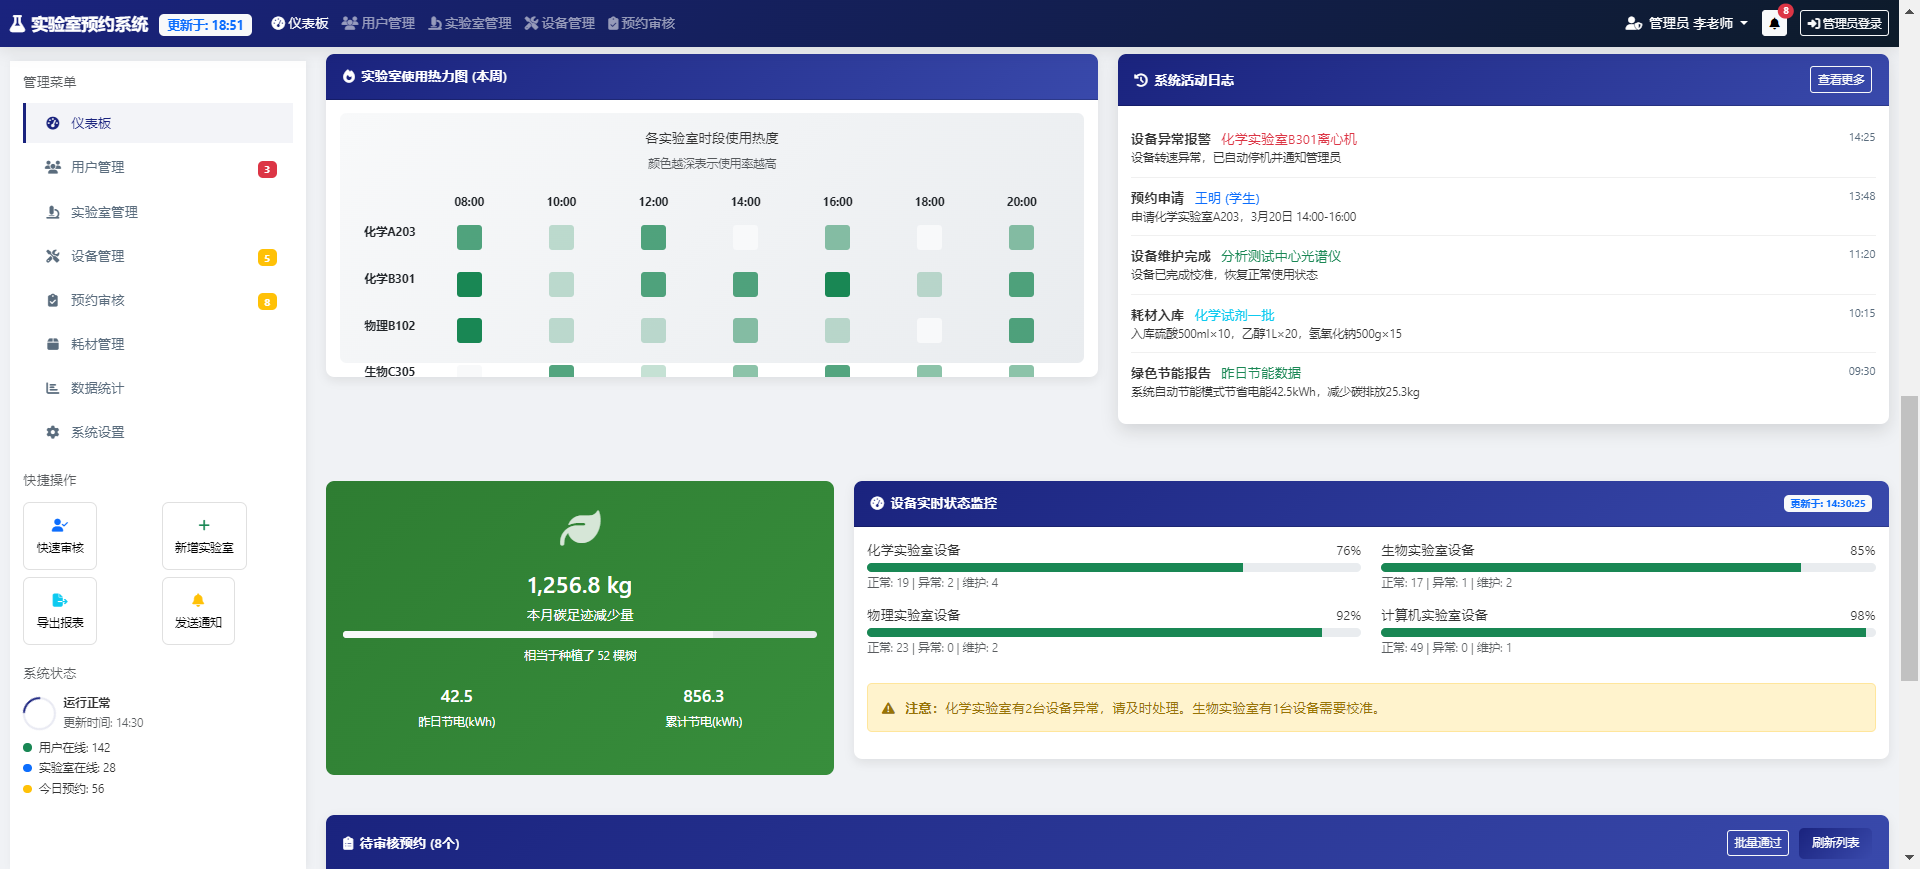This screenshot has height=869, width=1920.
Task: Click the 待审核预约 clipboard icon
Action: tap(348, 843)
